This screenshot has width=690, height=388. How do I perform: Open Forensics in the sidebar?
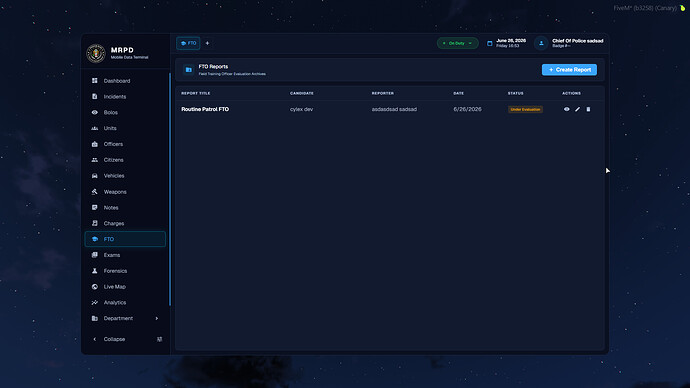pyautogui.click(x=125, y=271)
